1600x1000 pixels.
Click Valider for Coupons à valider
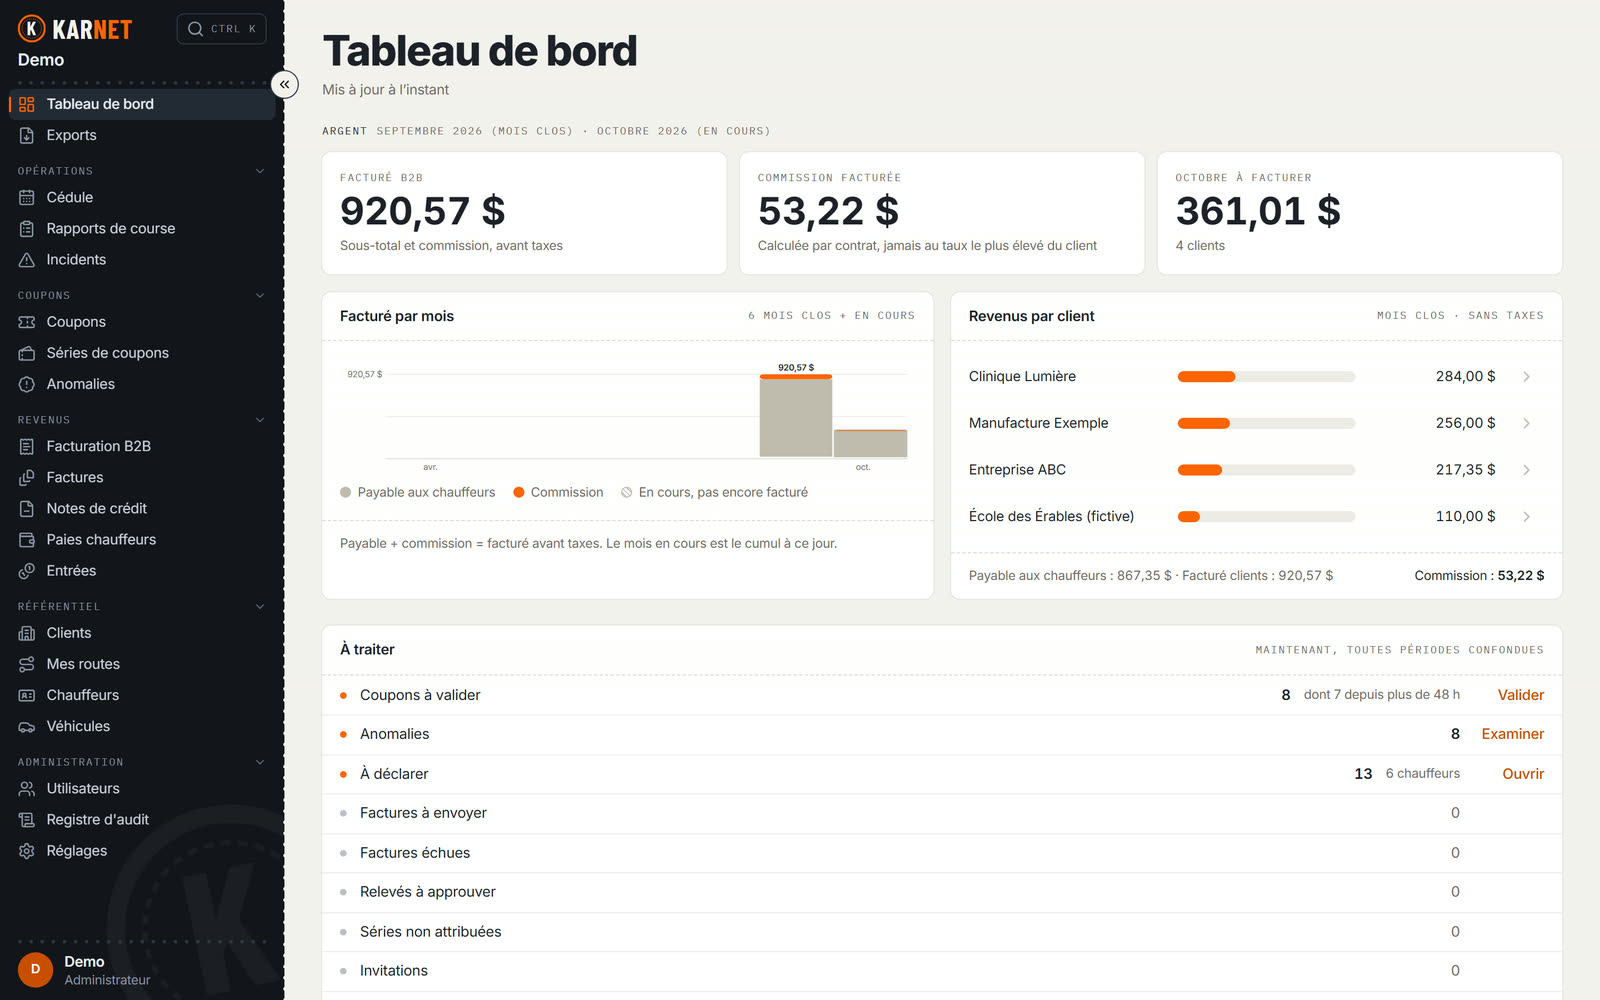[1521, 695]
